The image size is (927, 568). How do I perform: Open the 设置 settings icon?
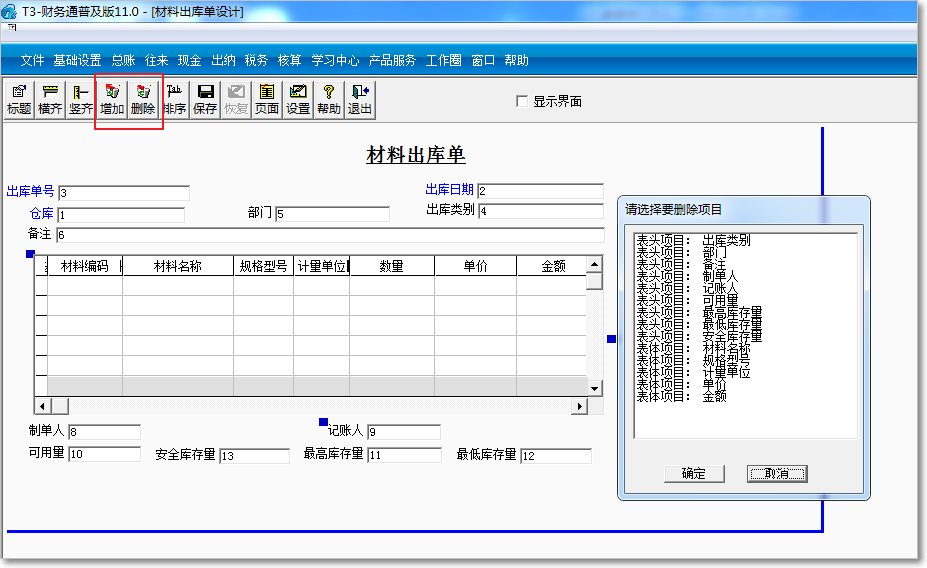[298, 99]
